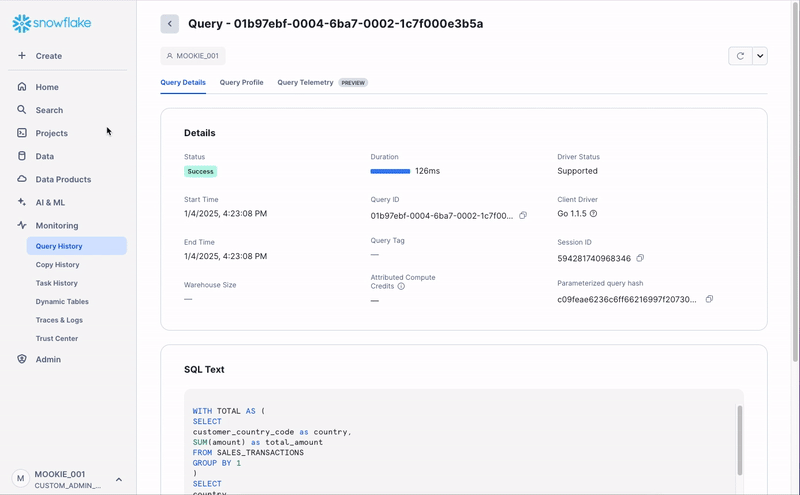The image size is (800, 495).
Task: Open the Admin label
Action: tap(48, 359)
